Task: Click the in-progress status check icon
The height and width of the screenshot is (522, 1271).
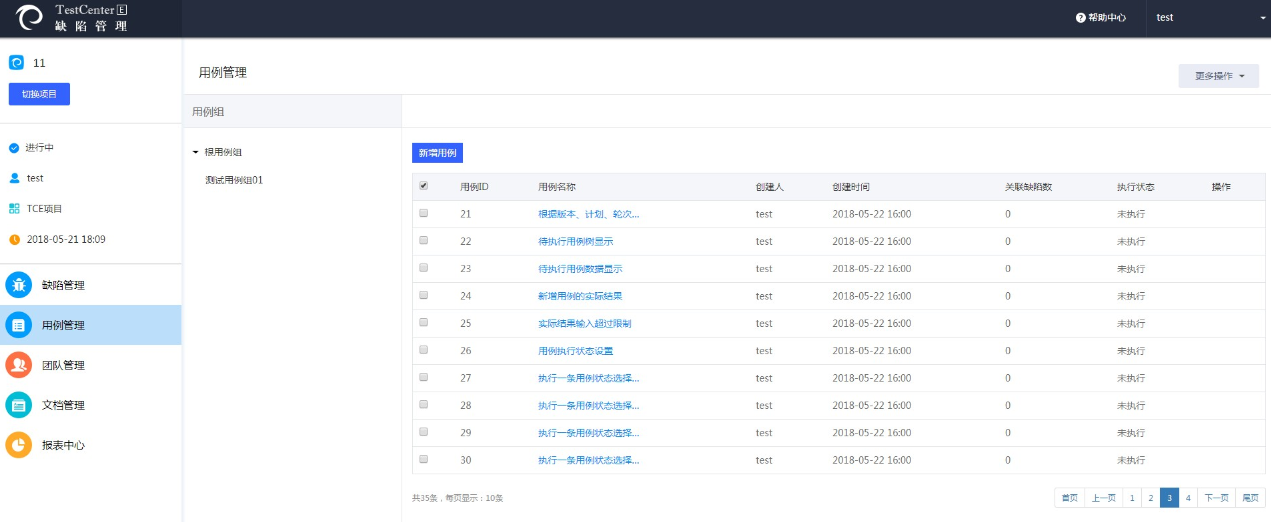Action: tap(14, 148)
